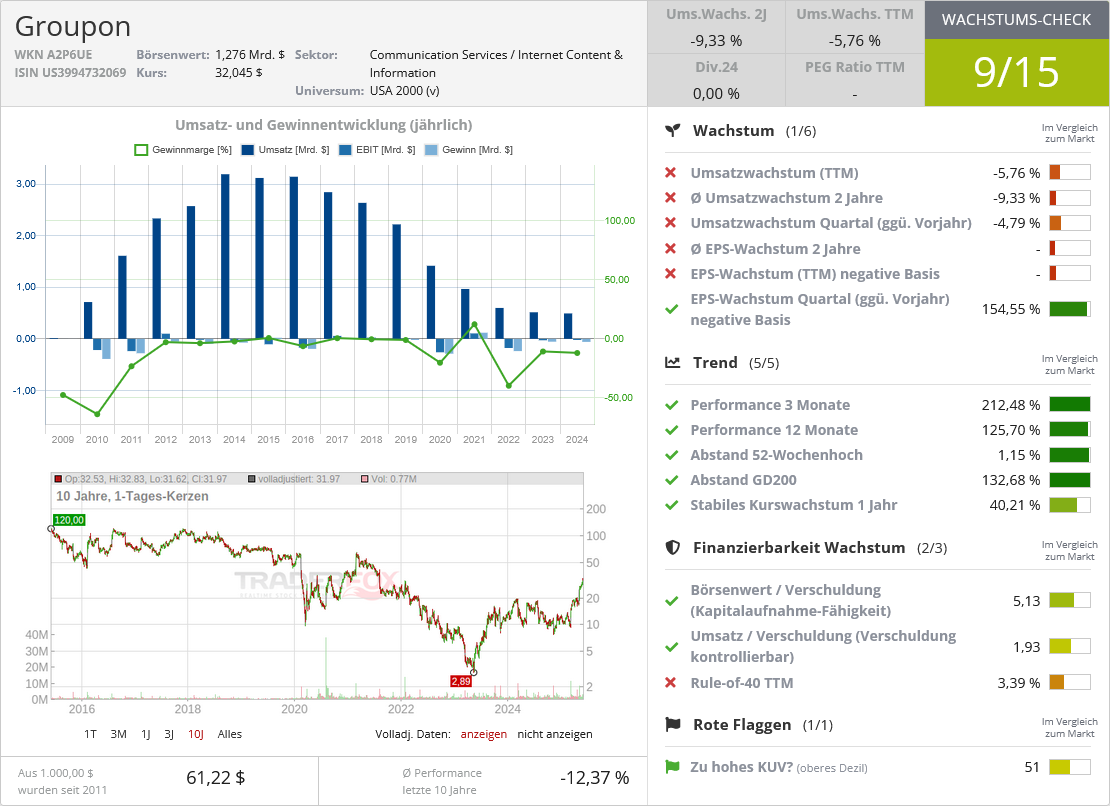Click the red X beside Umsatzwachstum (TTM)

(x=671, y=173)
